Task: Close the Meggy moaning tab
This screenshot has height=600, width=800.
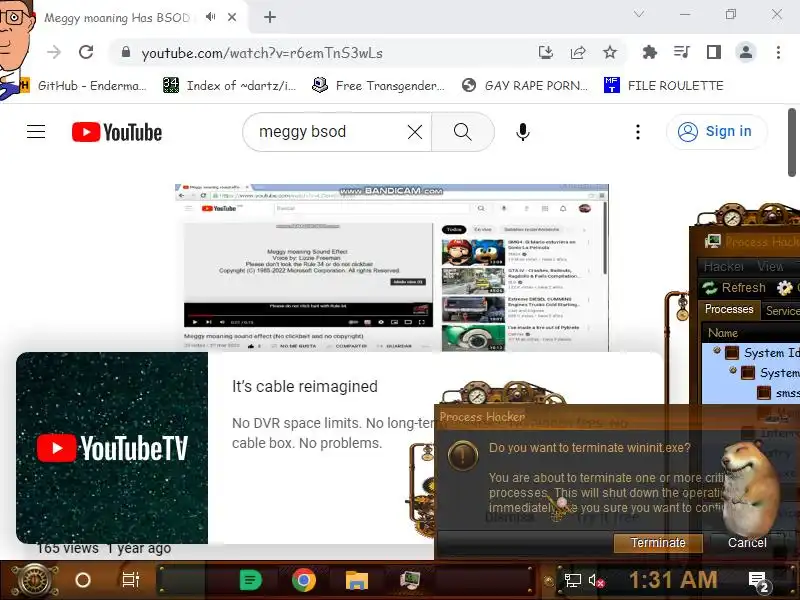Action: (232, 17)
